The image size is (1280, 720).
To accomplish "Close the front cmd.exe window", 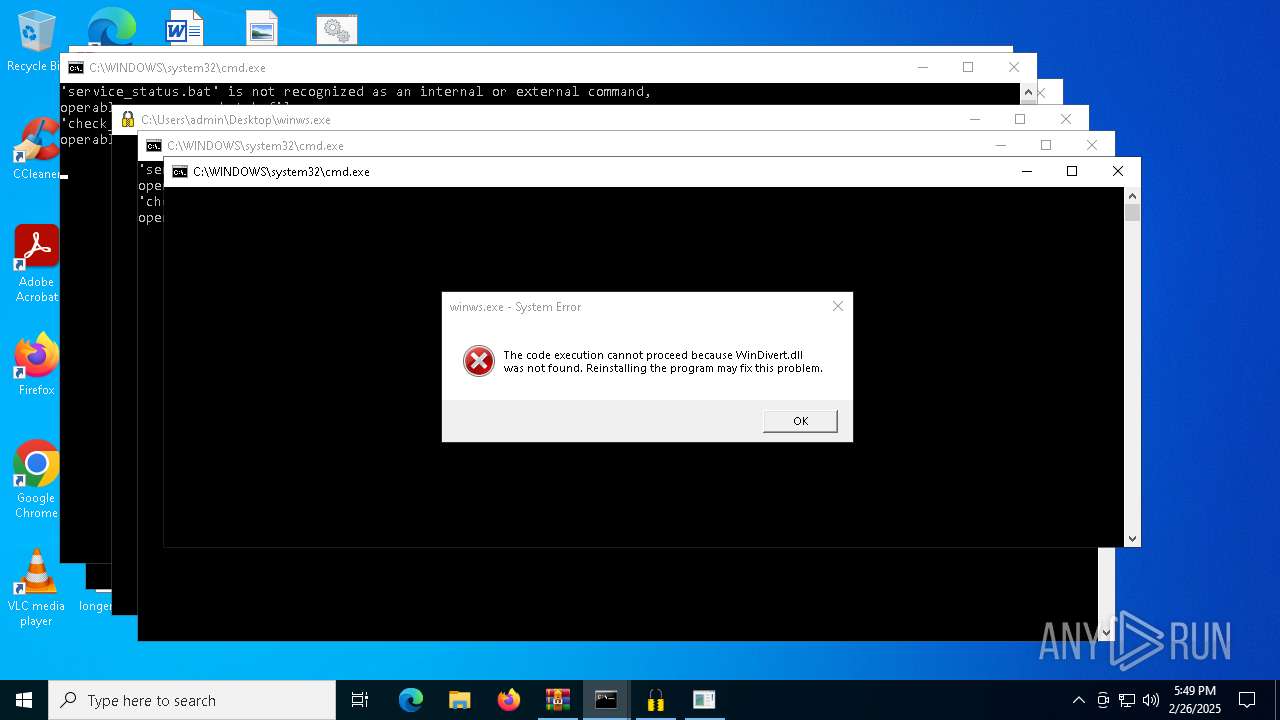I will 1118,171.
